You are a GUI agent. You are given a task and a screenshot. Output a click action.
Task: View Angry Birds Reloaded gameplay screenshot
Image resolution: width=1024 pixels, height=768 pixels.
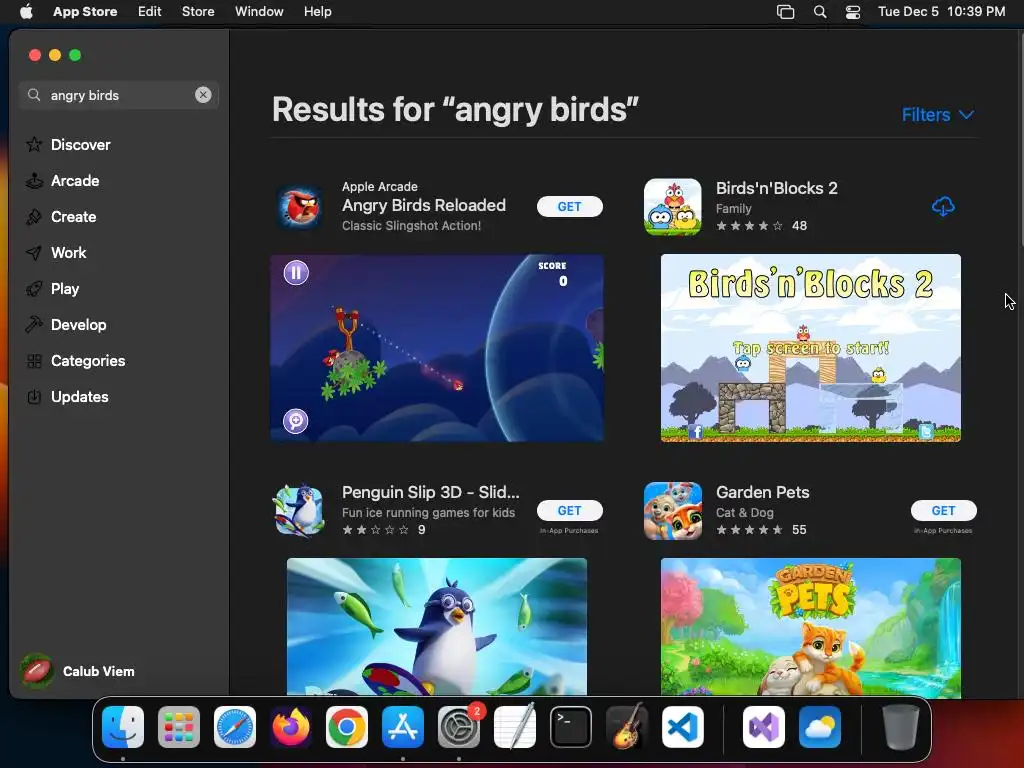click(437, 348)
